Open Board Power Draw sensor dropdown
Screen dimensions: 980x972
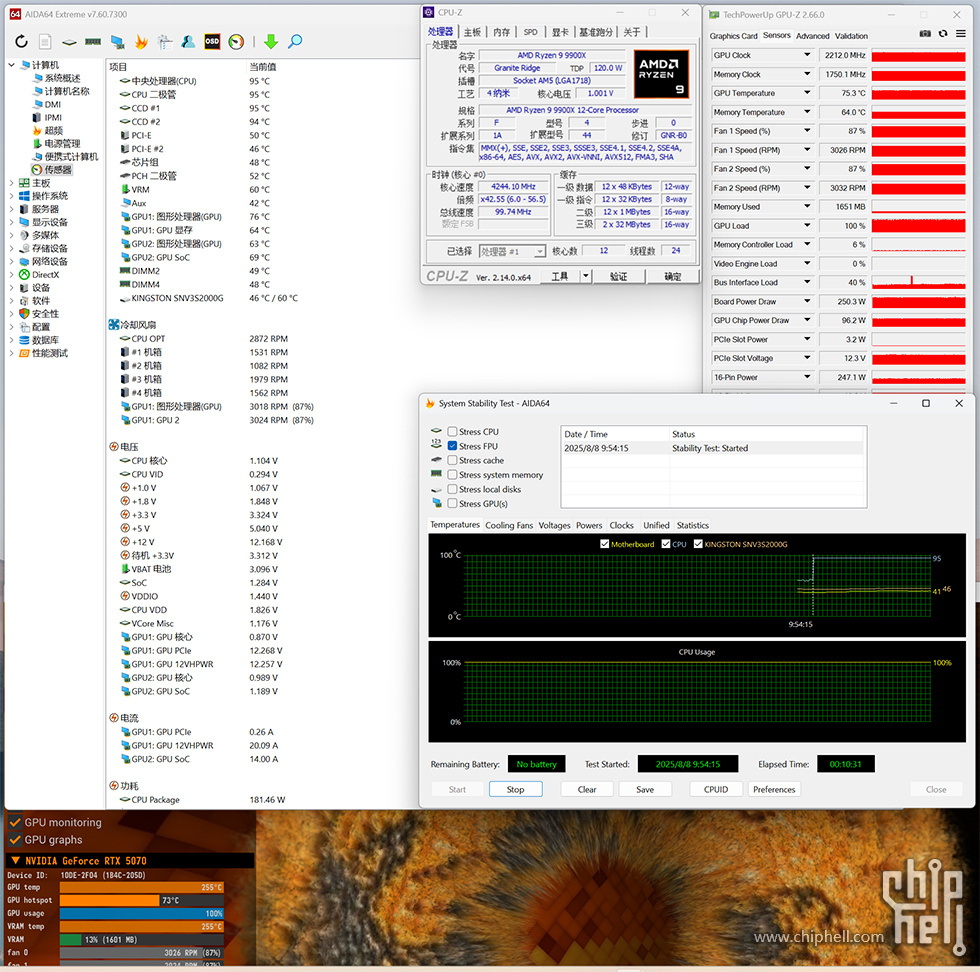pos(807,301)
